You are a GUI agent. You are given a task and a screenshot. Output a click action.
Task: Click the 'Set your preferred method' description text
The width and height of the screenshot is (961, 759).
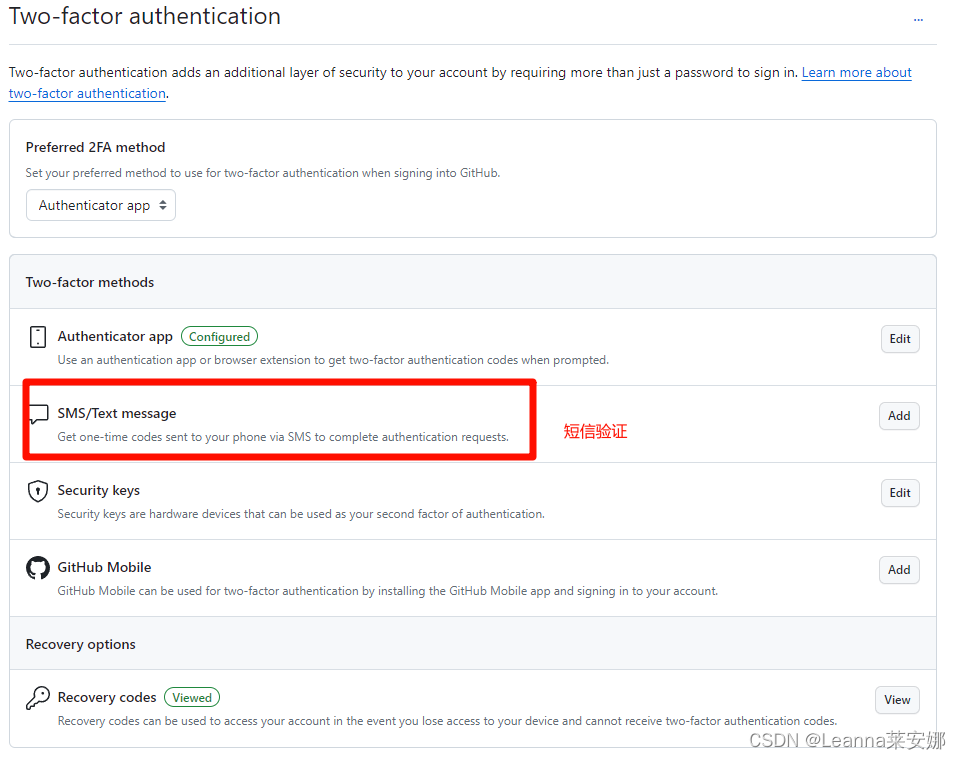[x=262, y=173]
